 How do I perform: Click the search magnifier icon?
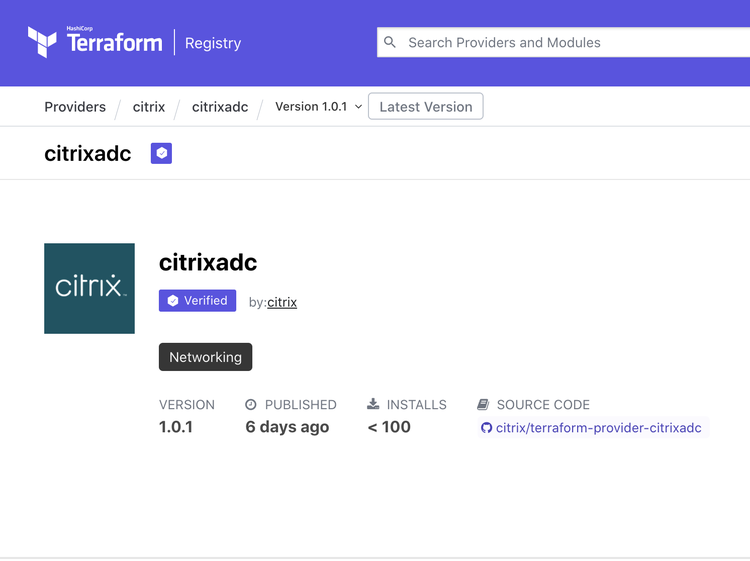pyautogui.click(x=390, y=42)
